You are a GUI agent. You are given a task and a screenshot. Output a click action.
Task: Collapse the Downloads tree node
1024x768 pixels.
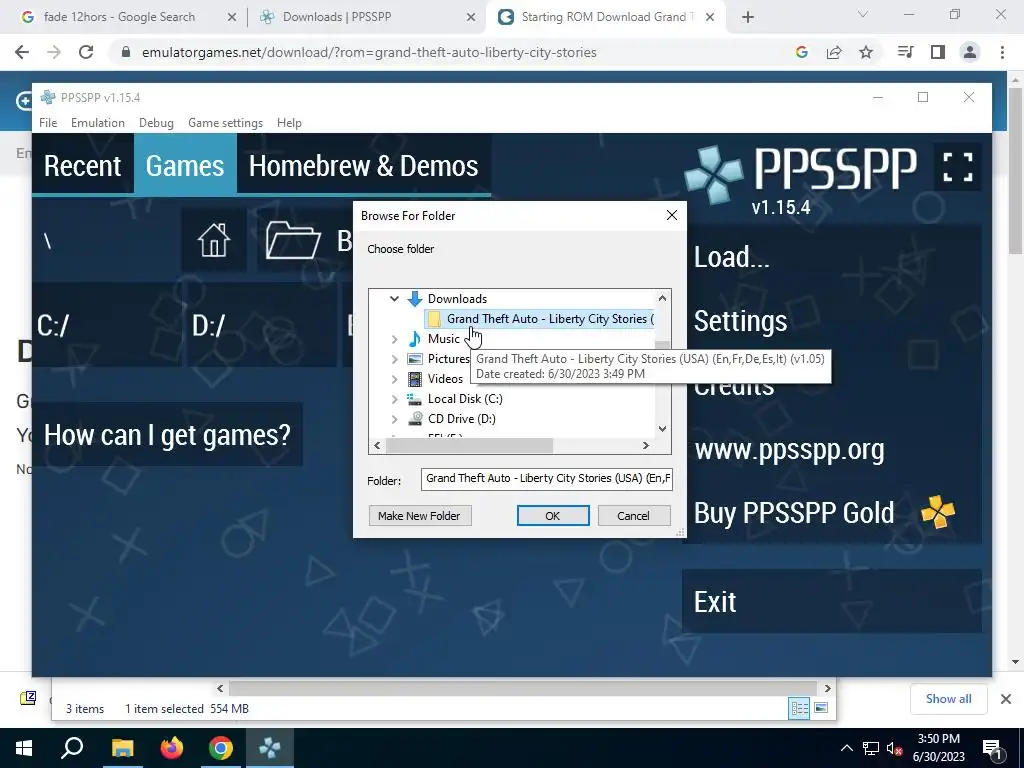(394, 298)
